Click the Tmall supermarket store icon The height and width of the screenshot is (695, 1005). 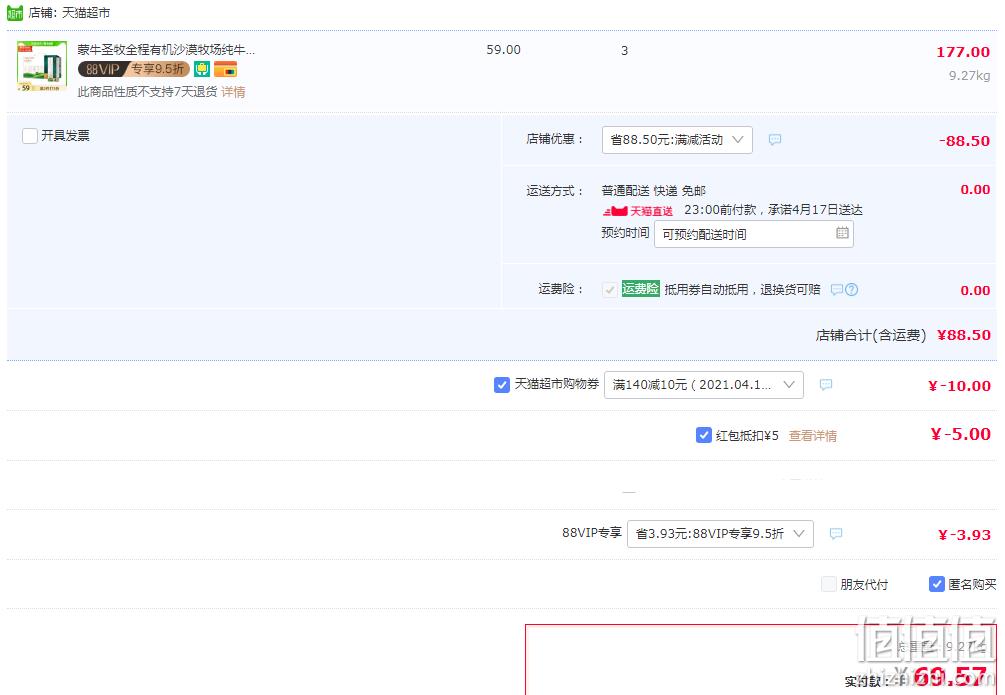click(x=15, y=12)
